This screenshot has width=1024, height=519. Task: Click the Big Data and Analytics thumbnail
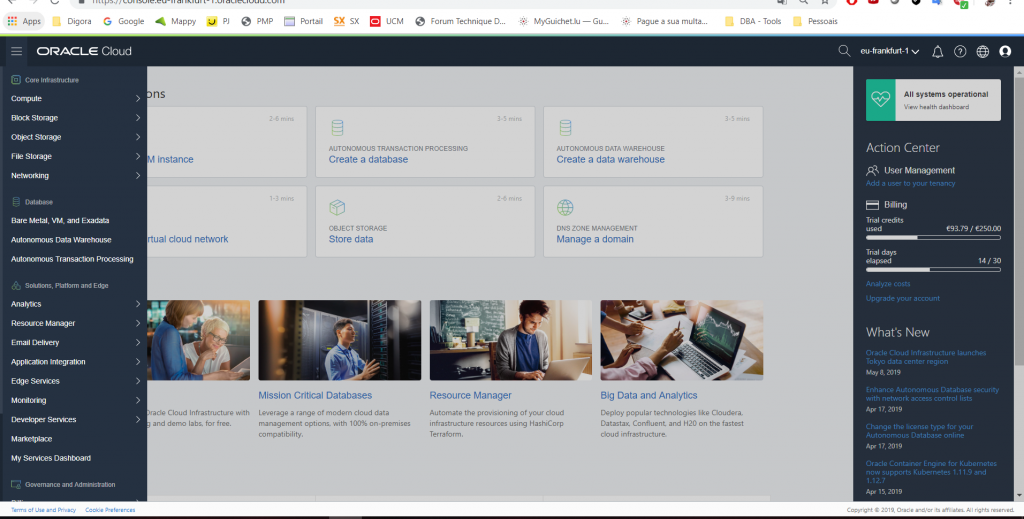(x=682, y=340)
